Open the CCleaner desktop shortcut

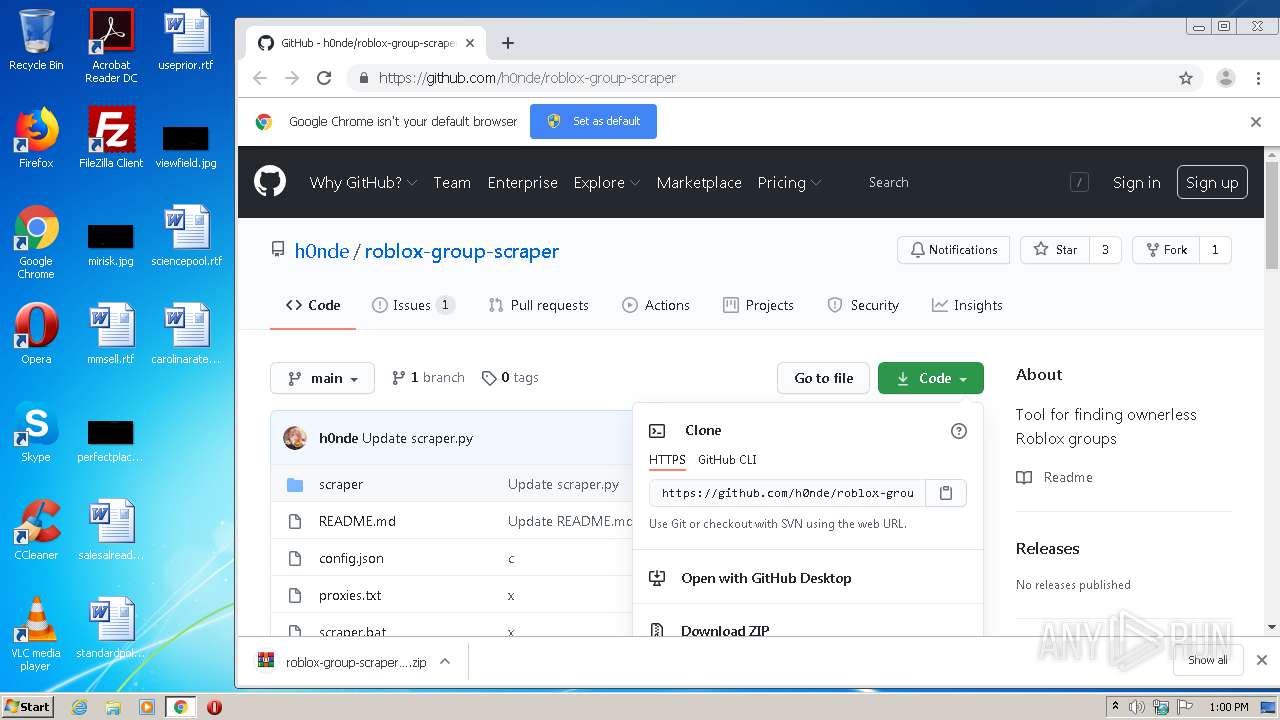tap(36, 530)
